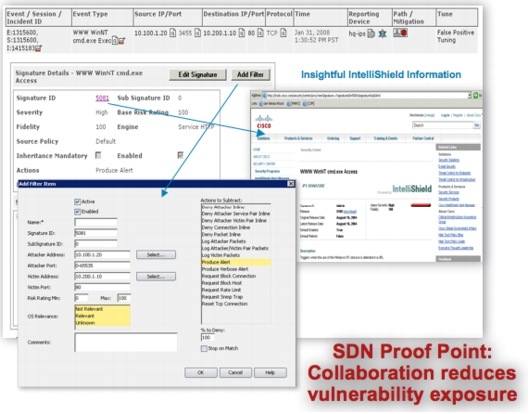Image resolution: width=529 pixels, height=414 pixels.
Task: Select Request Snmp Trap action
Action: [x=236, y=297]
